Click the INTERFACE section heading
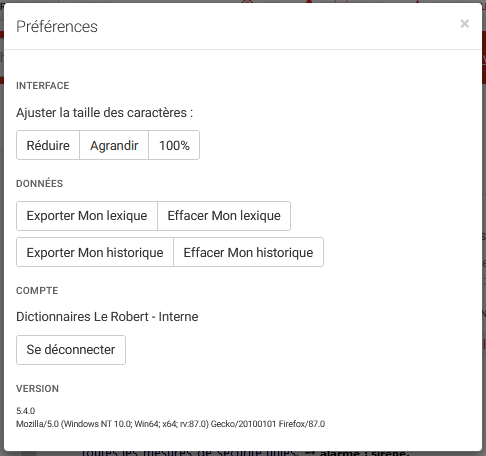Viewport: 486px width, 456px height. click(x=43, y=86)
